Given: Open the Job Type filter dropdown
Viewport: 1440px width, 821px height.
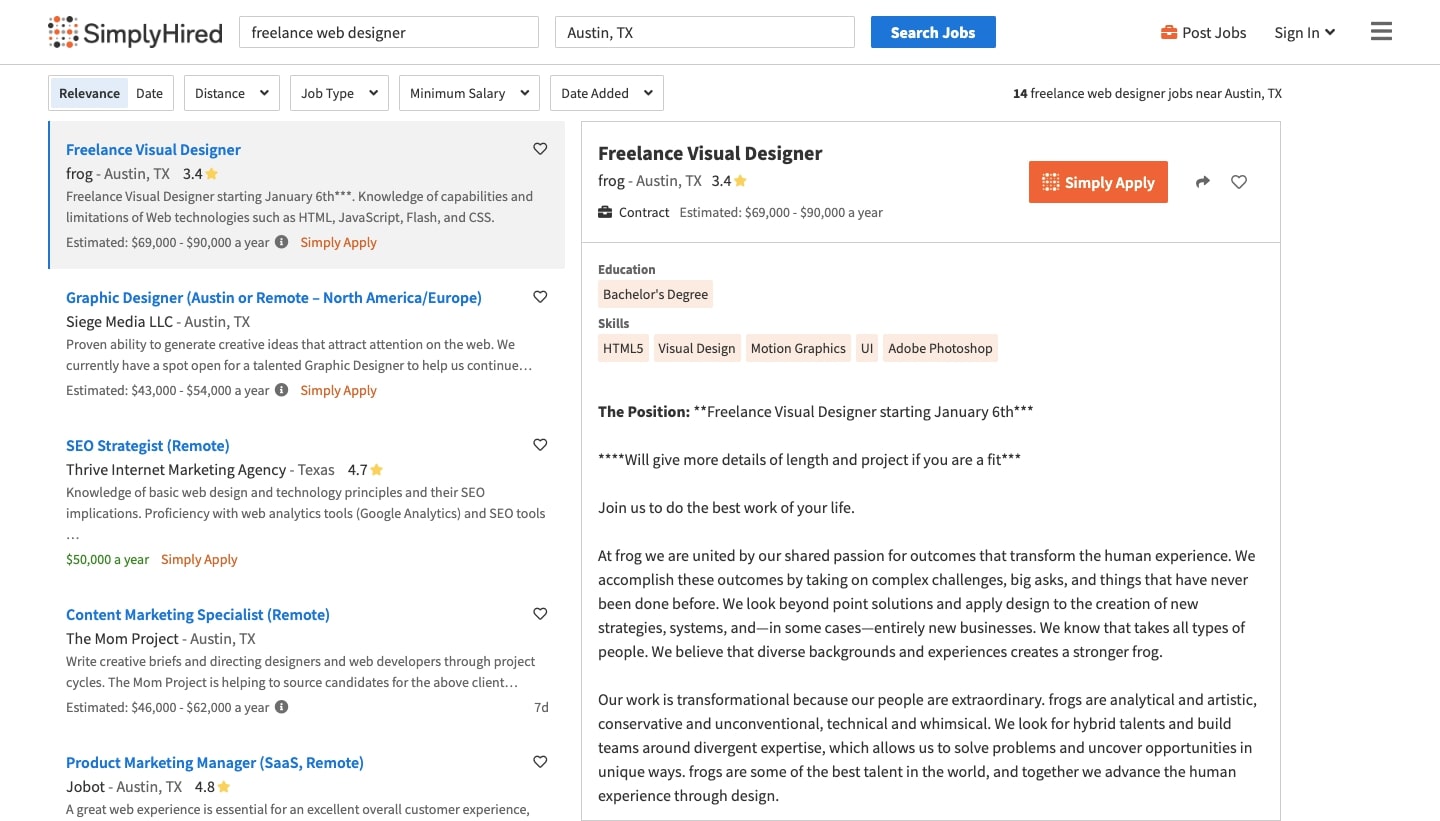Looking at the screenshot, I should point(339,93).
